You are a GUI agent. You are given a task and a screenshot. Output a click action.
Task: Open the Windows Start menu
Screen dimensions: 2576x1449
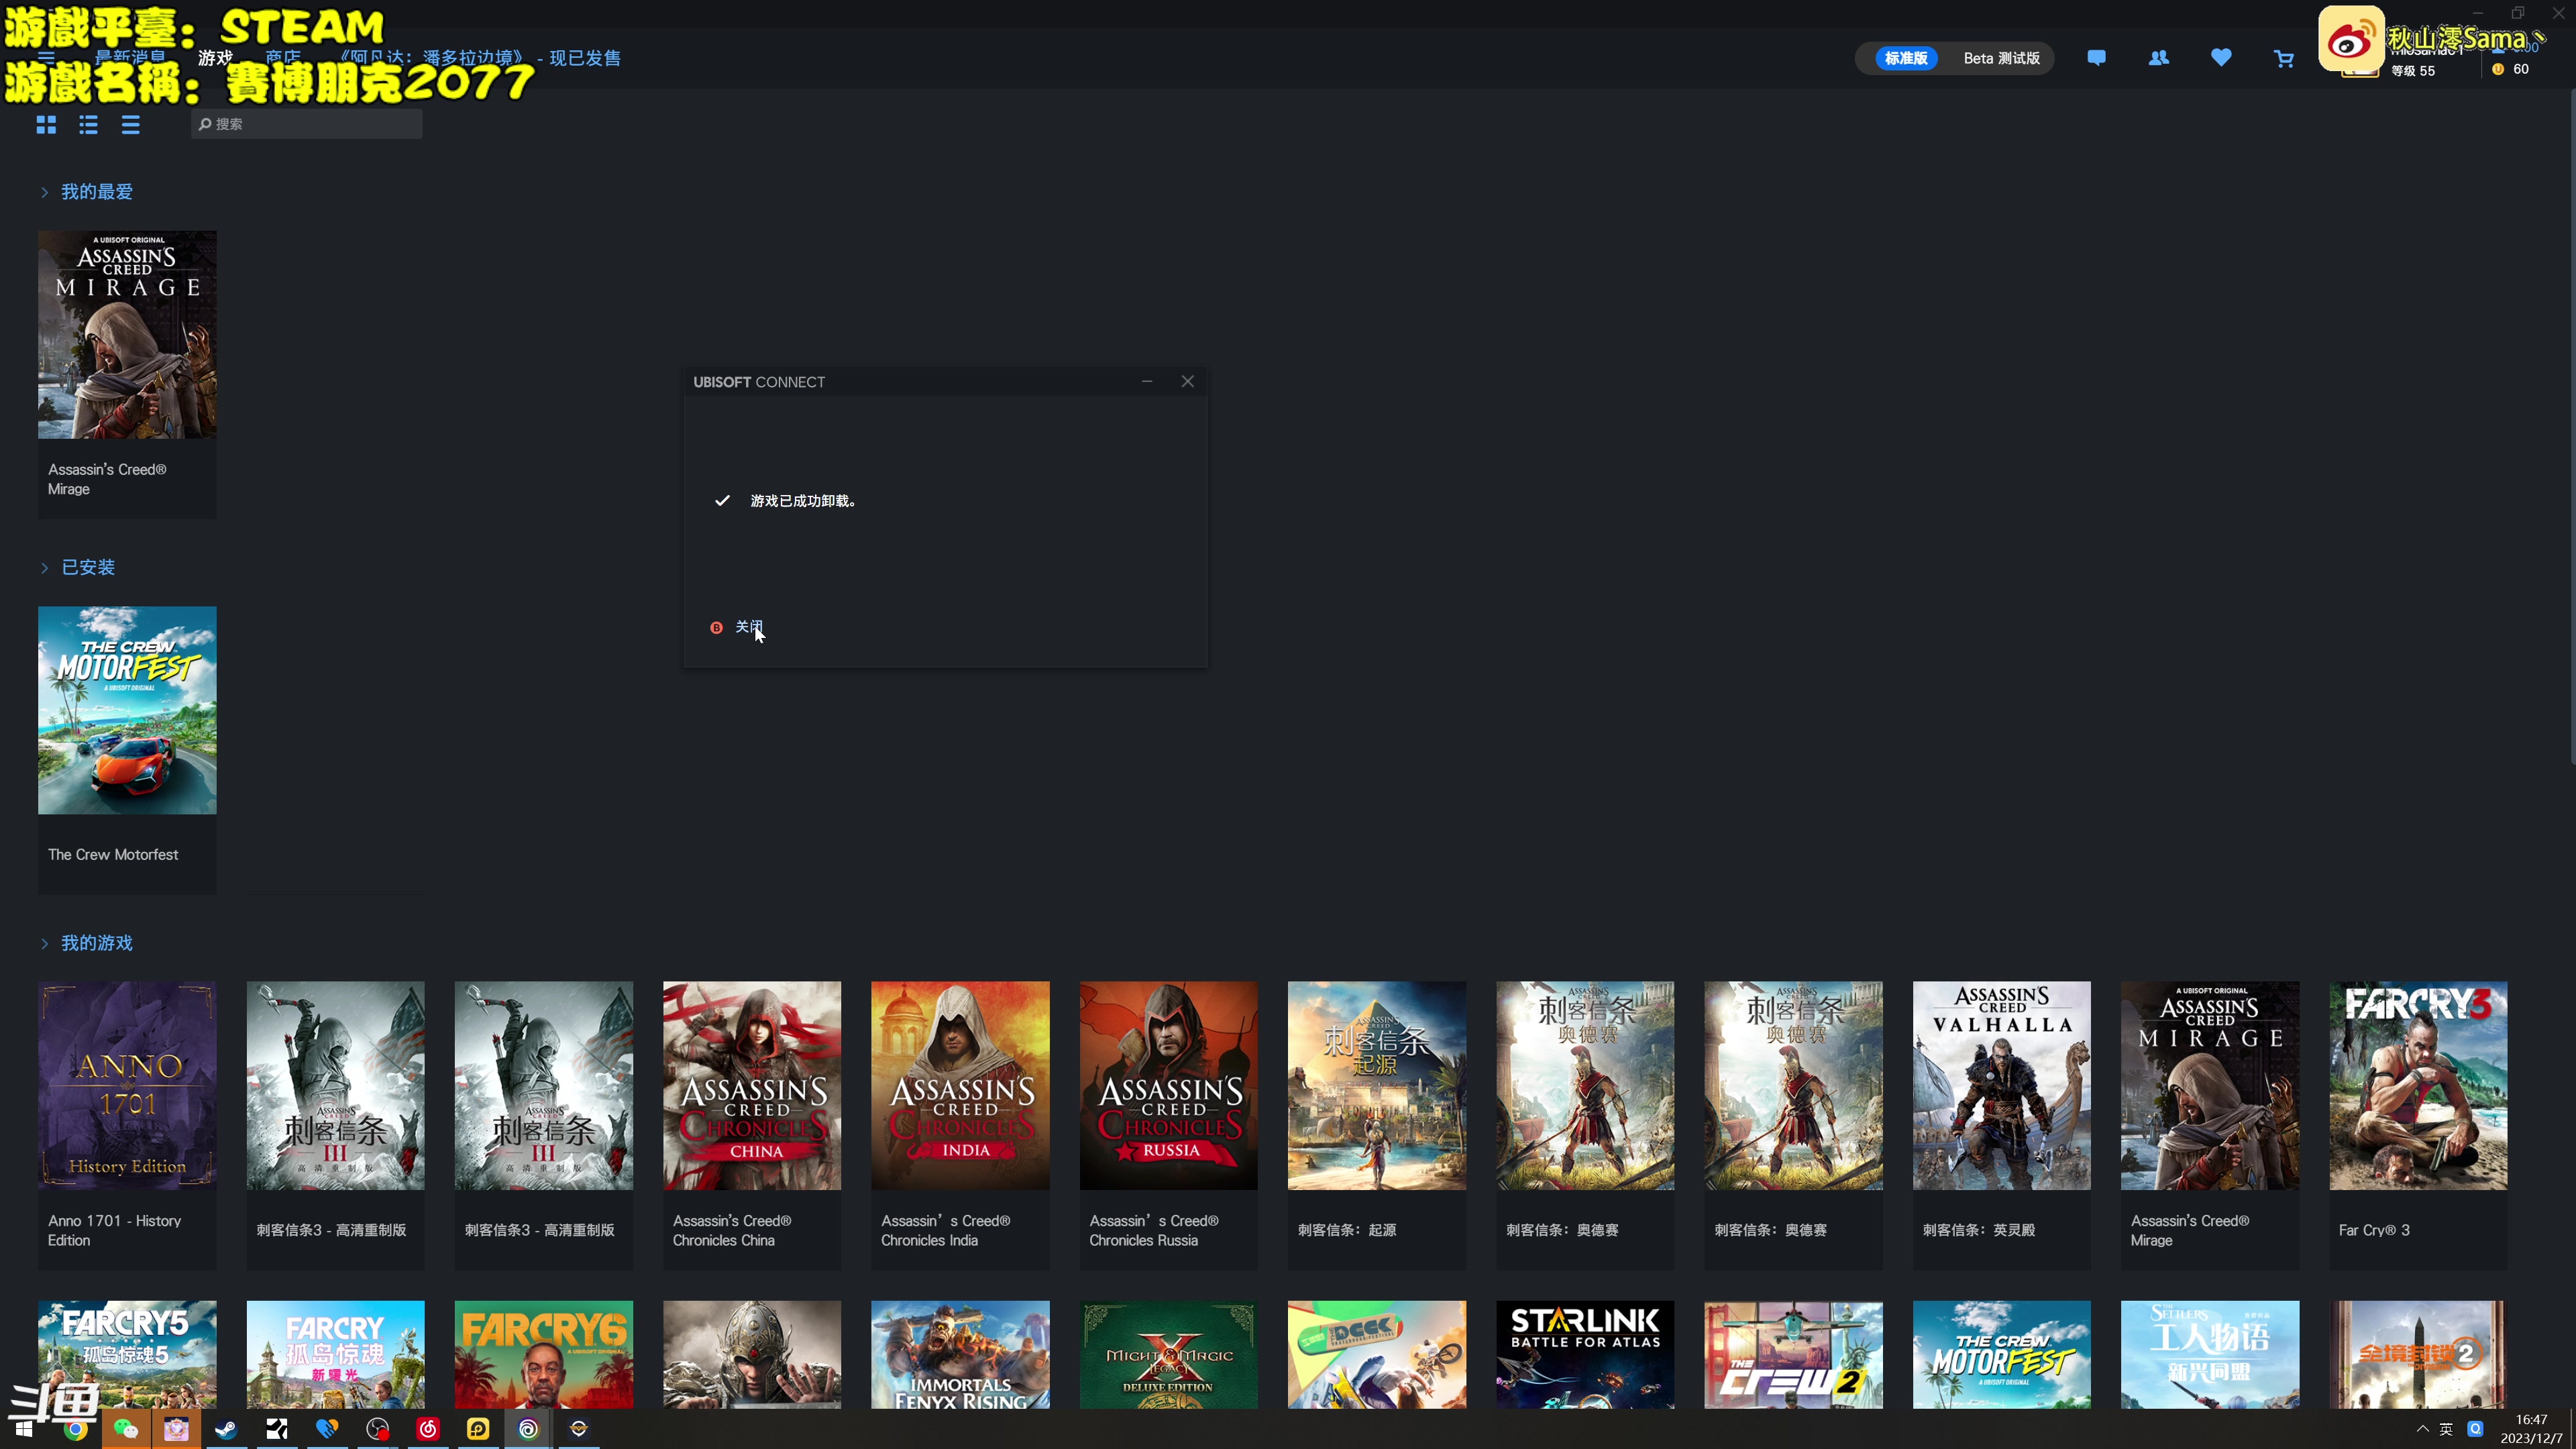(24, 1429)
